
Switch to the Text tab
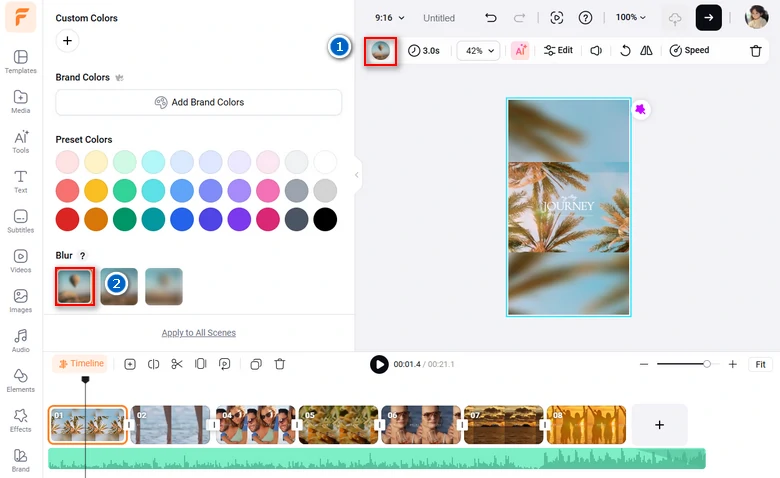[20, 182]
